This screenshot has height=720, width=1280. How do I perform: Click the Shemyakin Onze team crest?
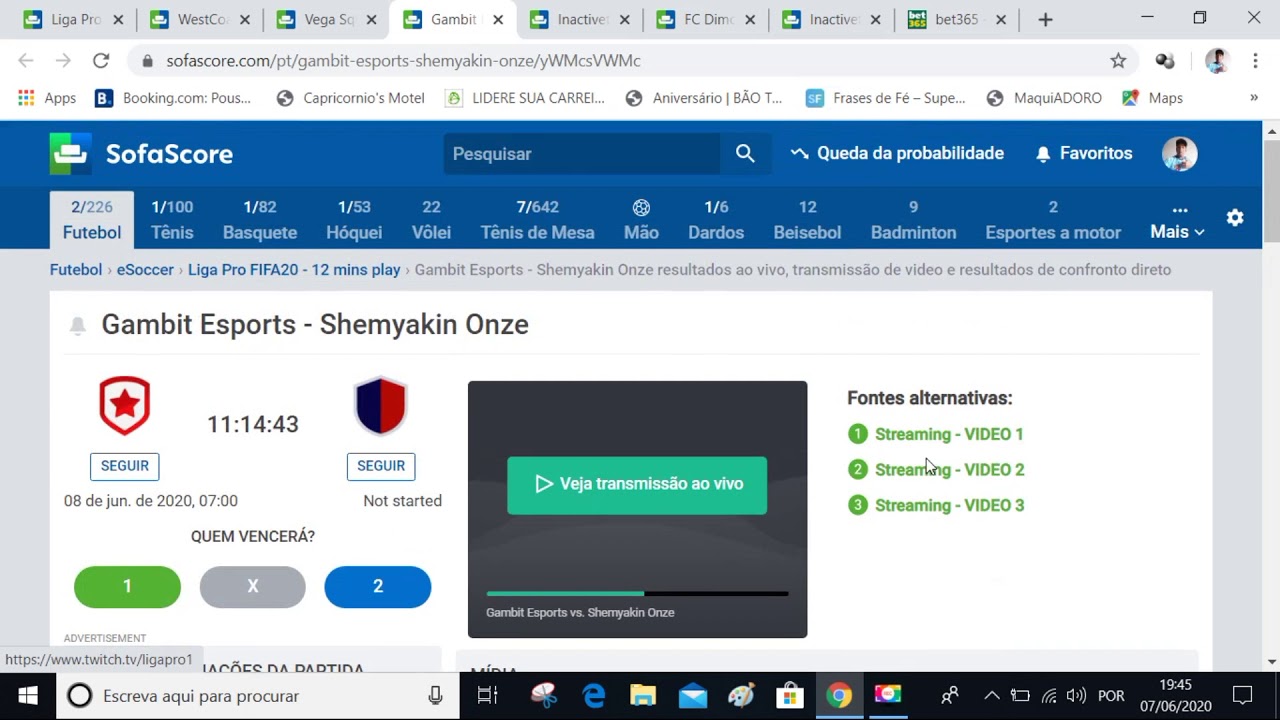click(x=381, y=405)
